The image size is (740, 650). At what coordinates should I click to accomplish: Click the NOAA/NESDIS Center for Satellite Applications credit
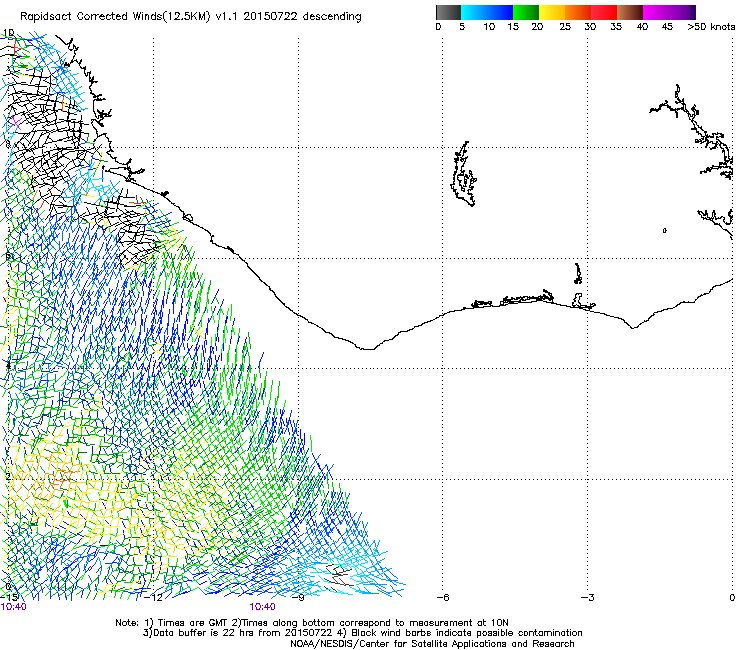coord(432,644)
